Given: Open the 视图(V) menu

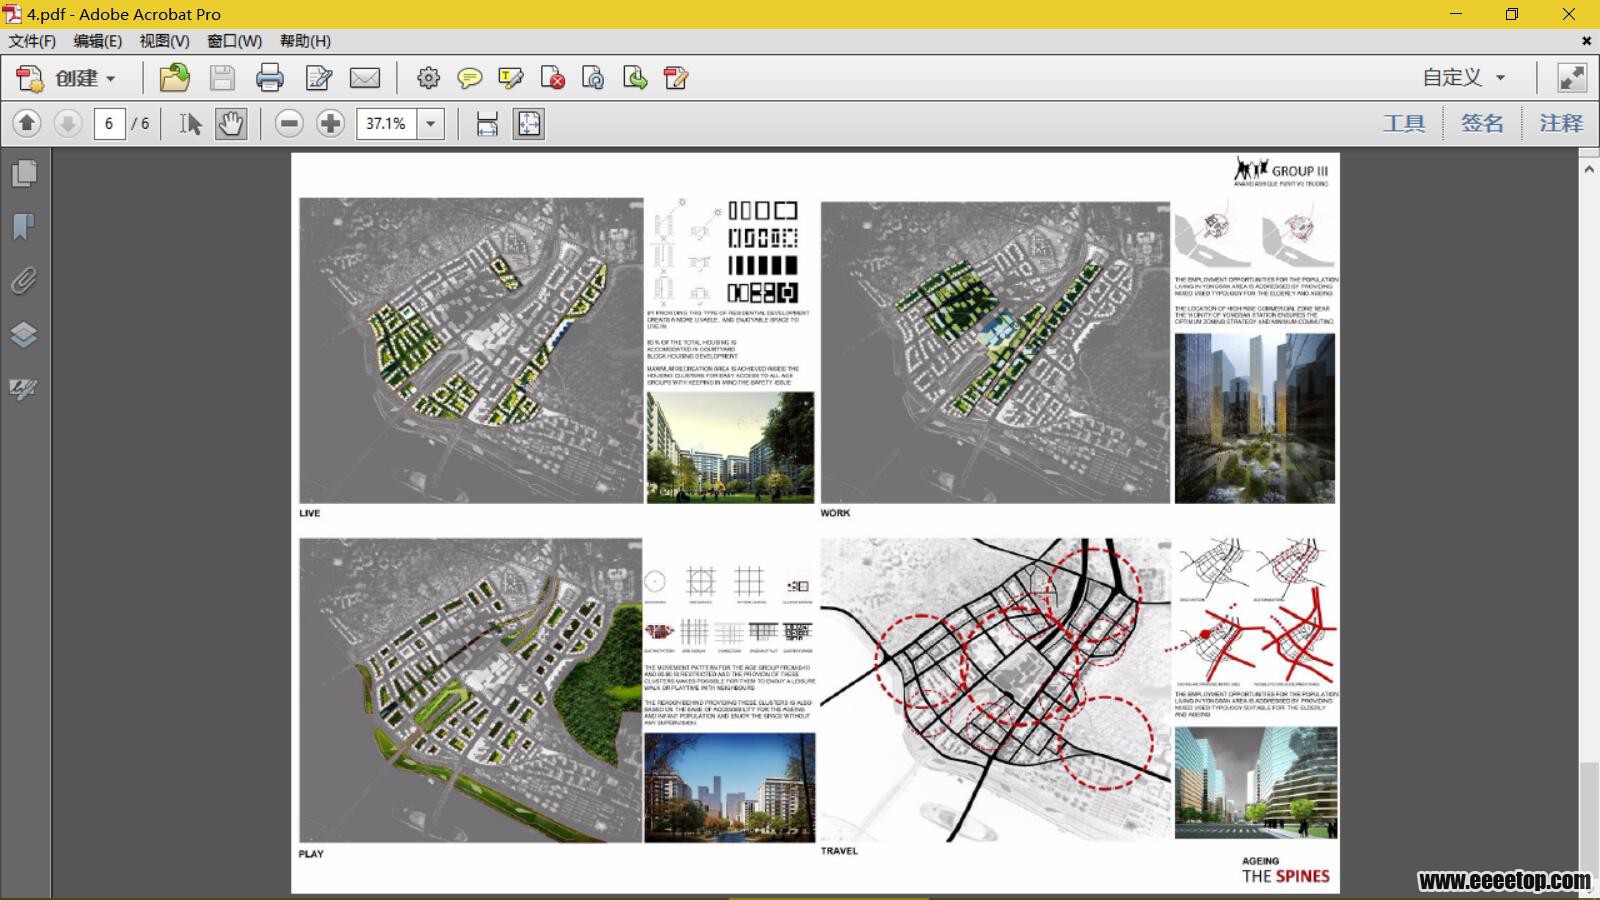Looking at the screenshot, I should (x=164, y=41).
